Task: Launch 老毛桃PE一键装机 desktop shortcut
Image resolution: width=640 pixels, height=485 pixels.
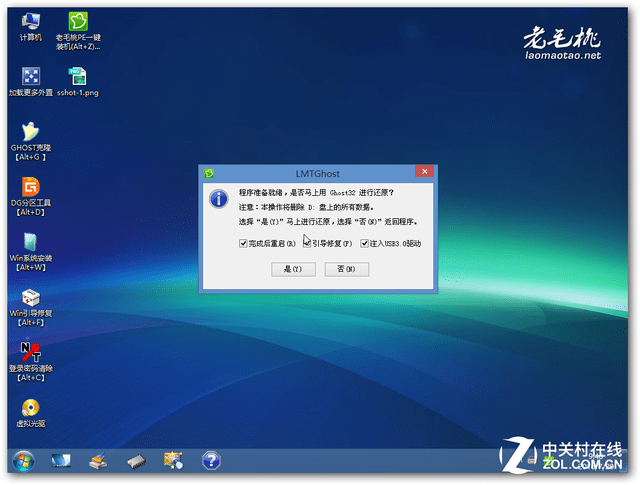Action: [78, 31]
